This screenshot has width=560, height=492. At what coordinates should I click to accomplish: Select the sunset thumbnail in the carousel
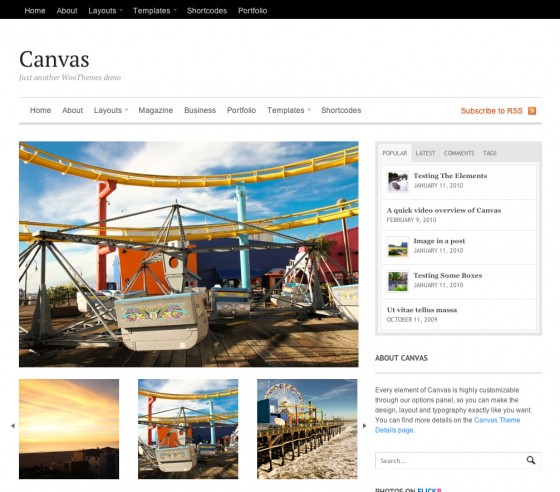(69, 429)
